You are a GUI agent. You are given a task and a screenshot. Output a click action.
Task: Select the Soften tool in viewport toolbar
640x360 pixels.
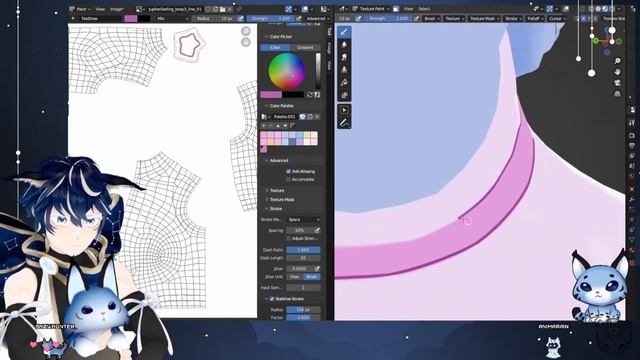point(344,44)
